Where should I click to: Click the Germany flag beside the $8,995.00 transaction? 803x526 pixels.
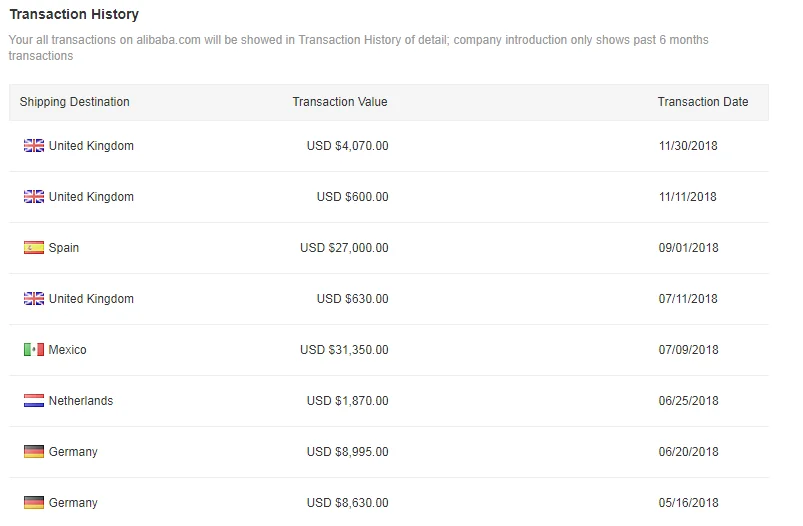(x=34, y=452)
